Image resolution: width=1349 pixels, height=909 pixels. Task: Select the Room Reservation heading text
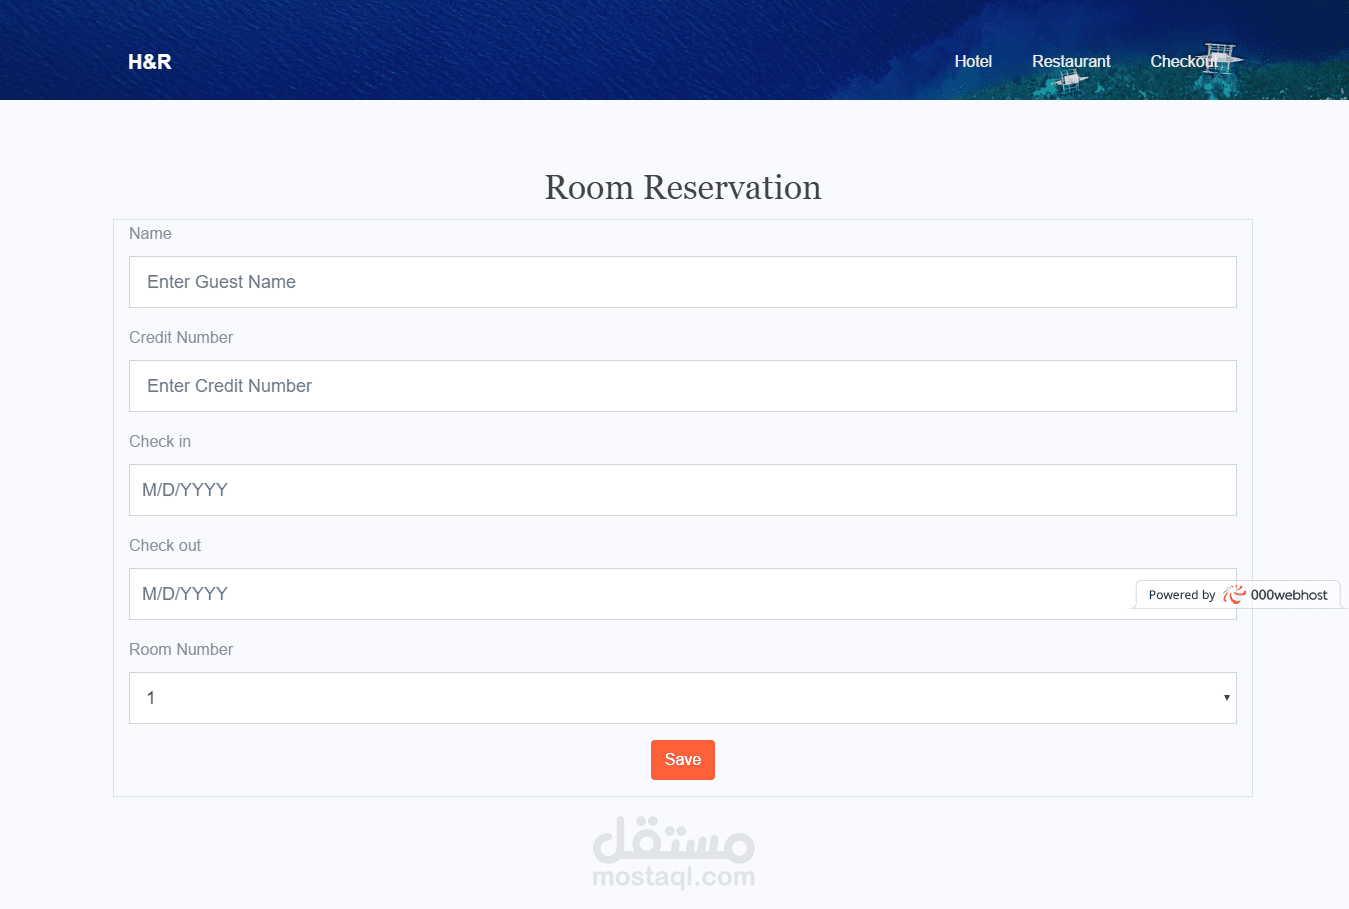coord(683,187)
